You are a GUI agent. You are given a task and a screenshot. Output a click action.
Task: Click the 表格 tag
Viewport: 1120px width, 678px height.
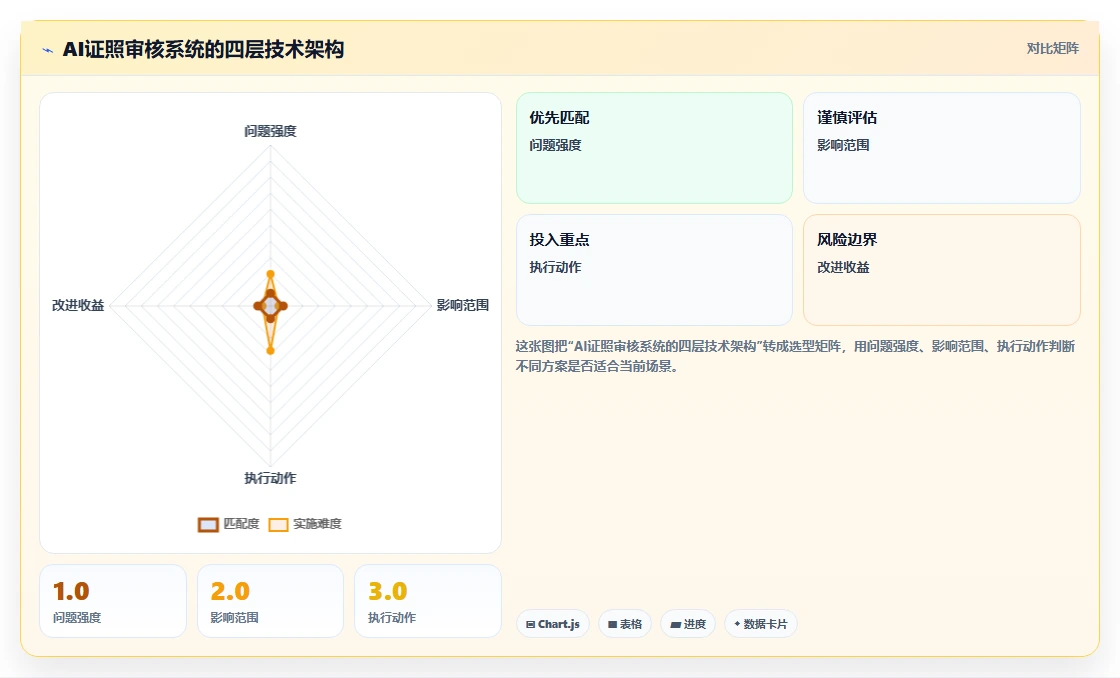point(625,624)
